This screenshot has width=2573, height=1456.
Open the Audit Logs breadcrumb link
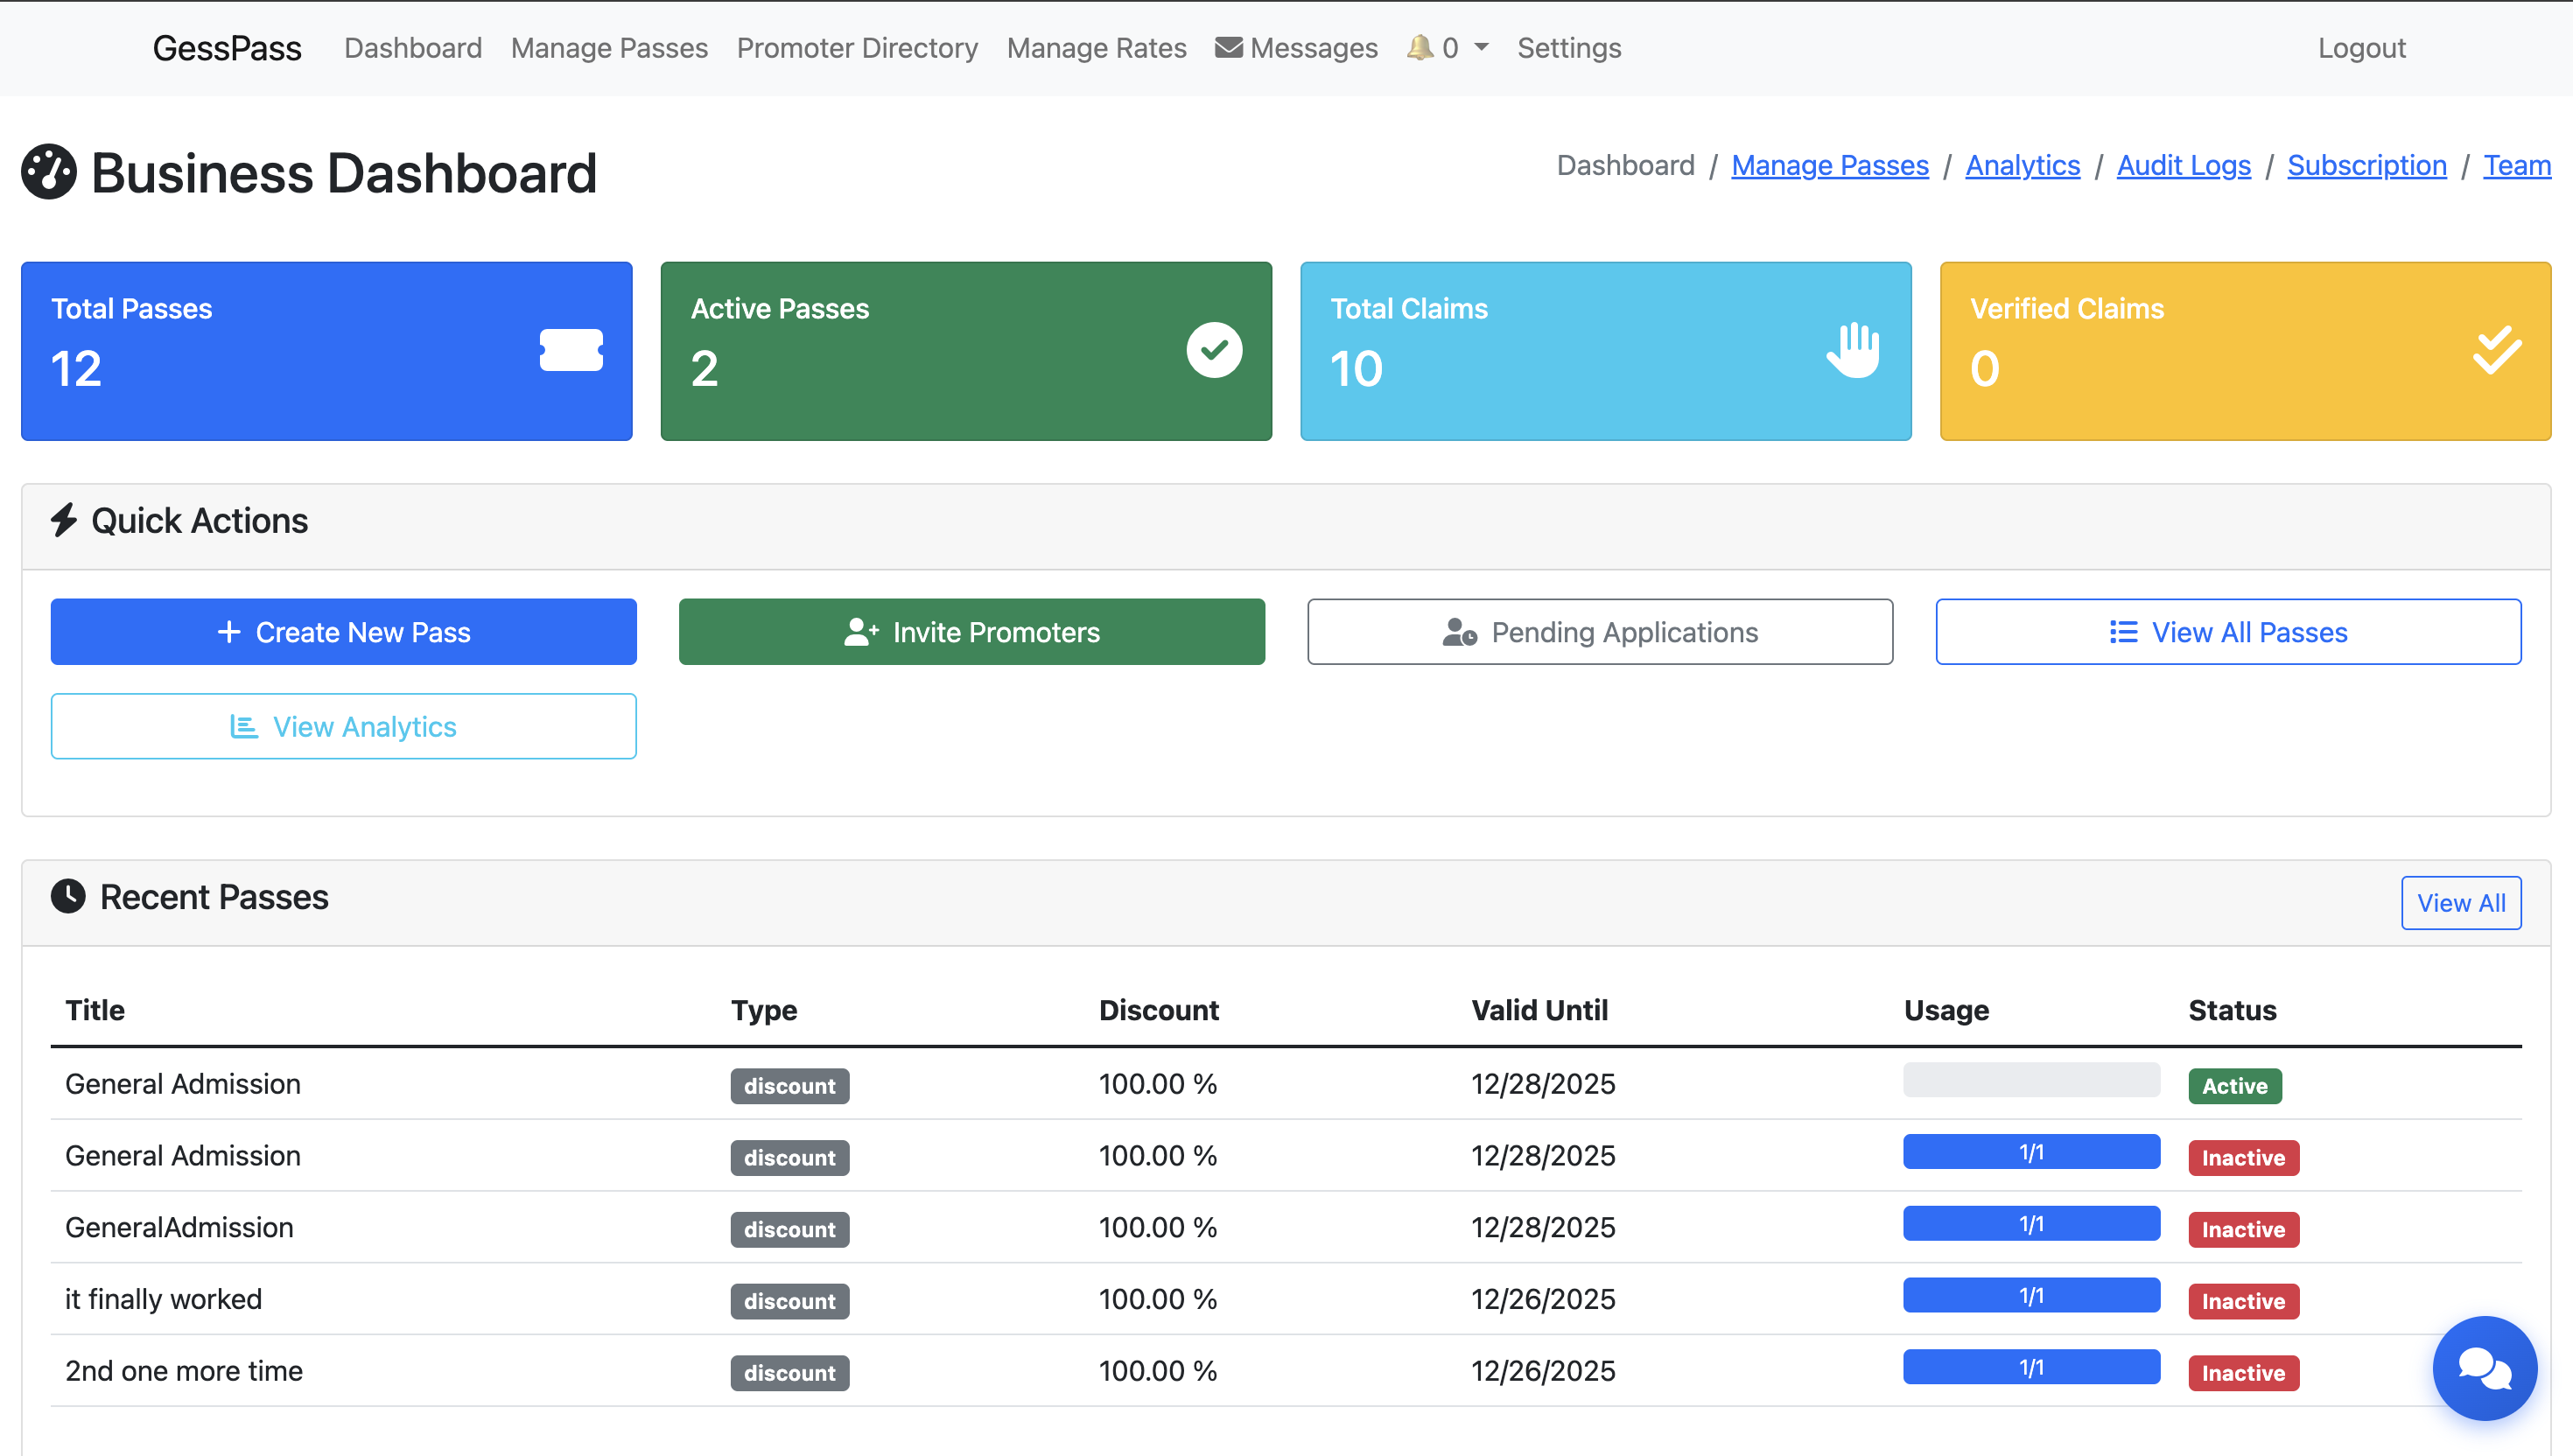point(2183,165)
